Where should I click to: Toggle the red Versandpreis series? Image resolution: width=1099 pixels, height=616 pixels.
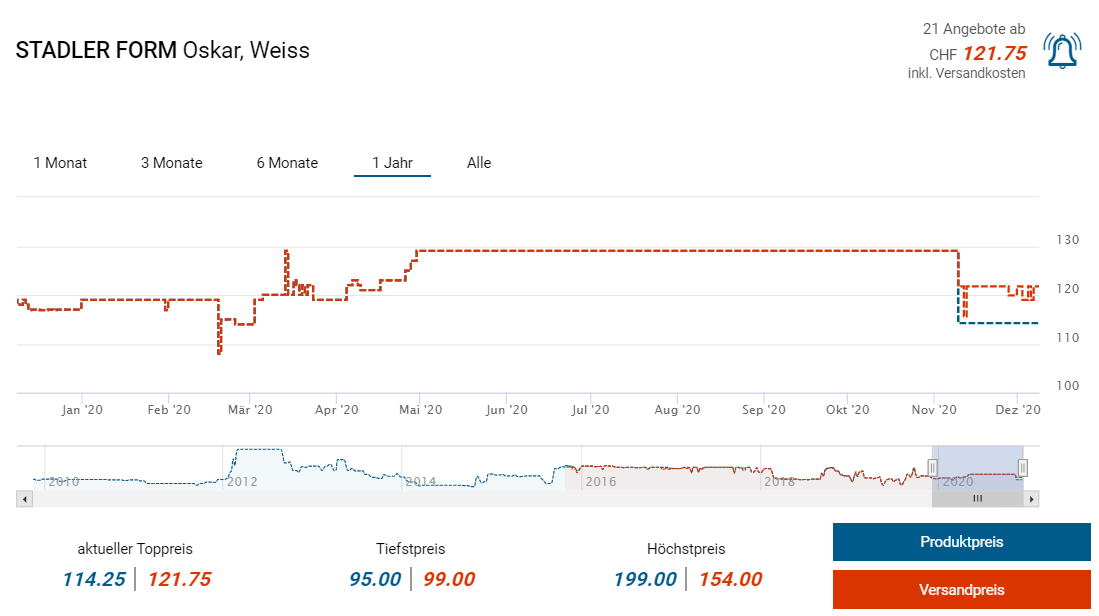961,590
